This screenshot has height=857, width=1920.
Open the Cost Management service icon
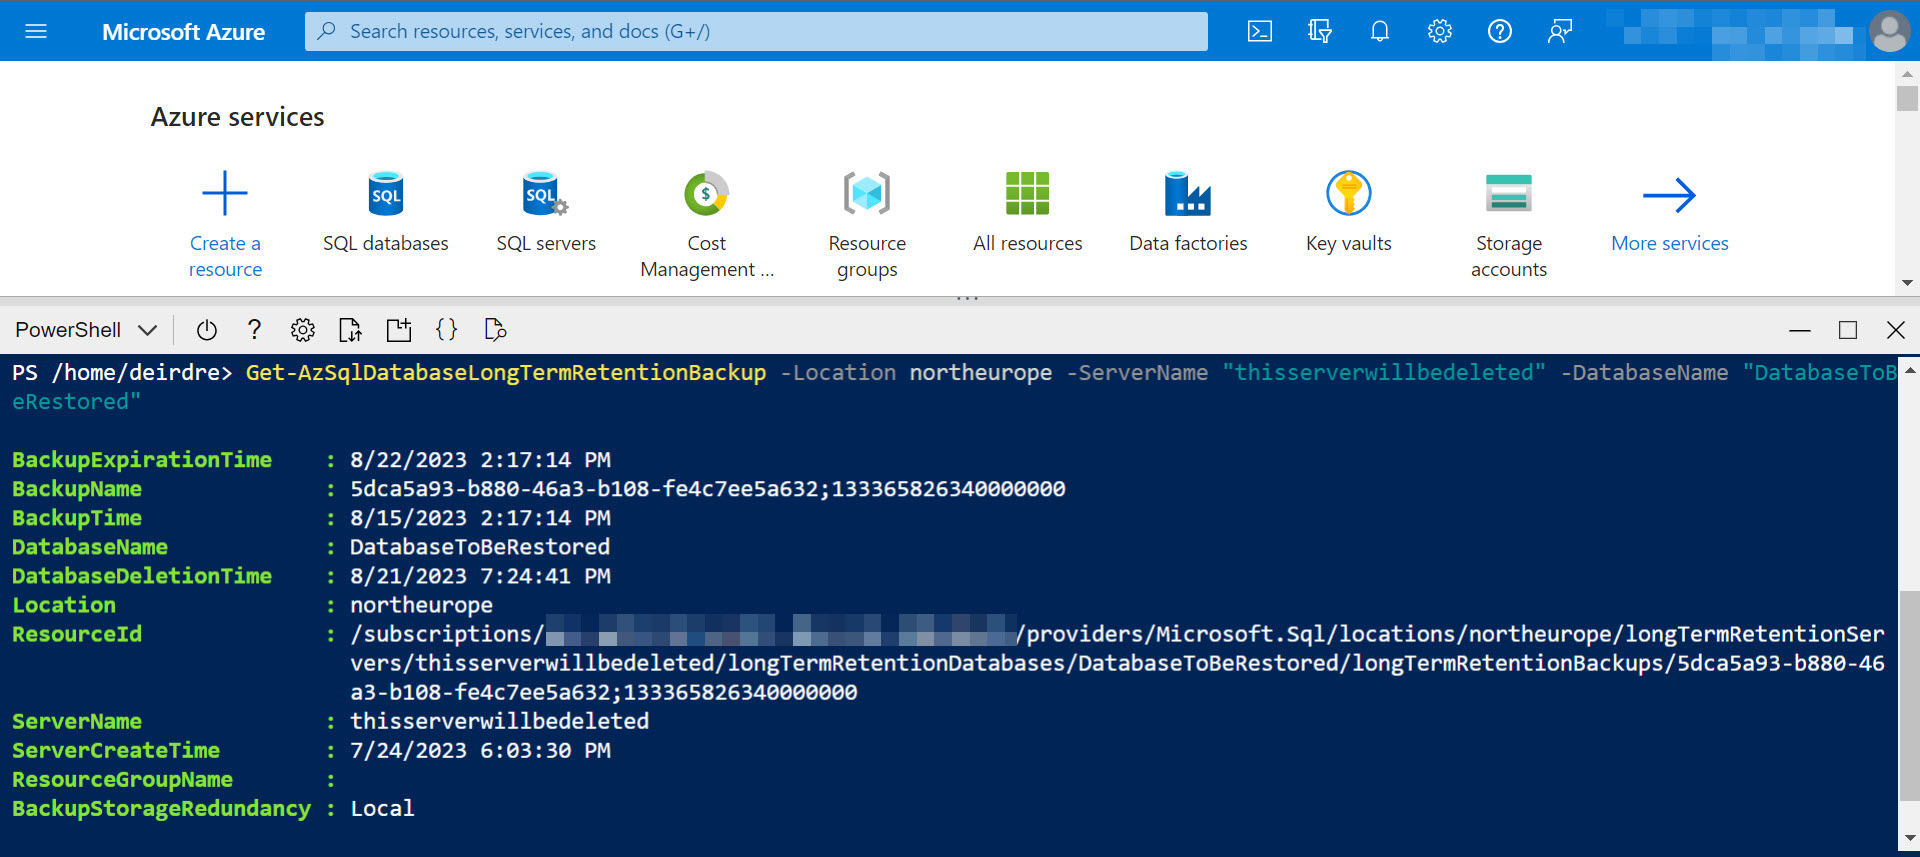click(707, 193)
